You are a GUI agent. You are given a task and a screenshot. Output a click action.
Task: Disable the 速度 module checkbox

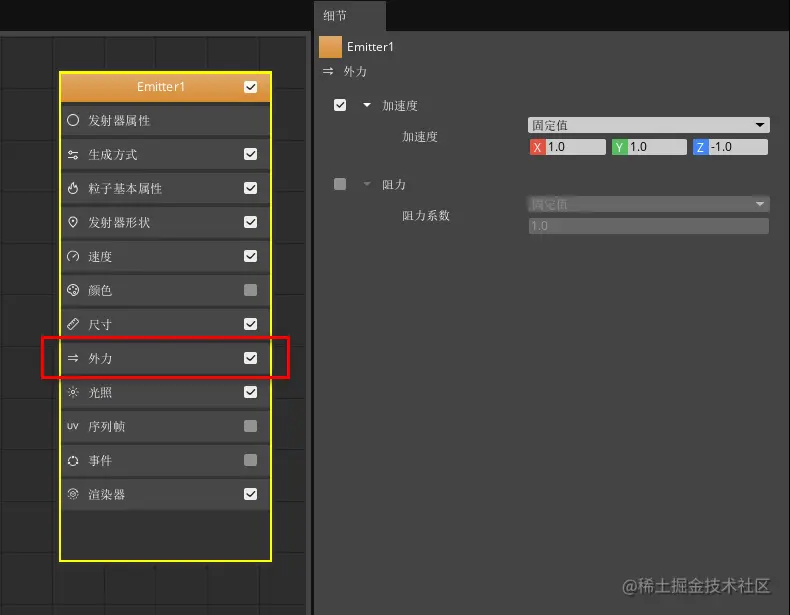[x=250, y=256]
